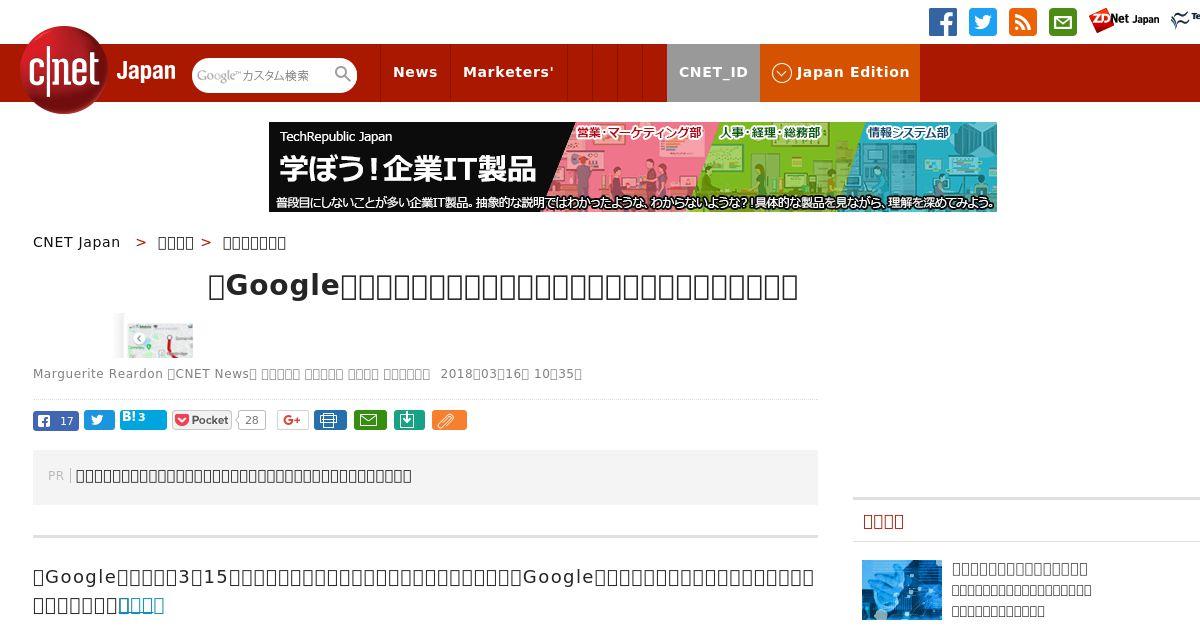
Task: Open the Facebook icon in top bar
Action: coord(943,22)
